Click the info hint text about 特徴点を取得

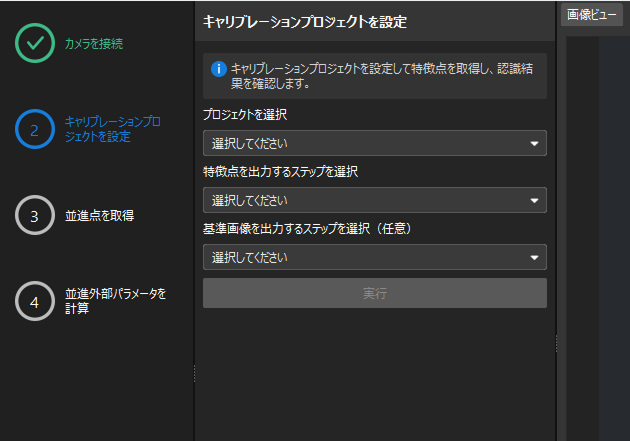click(x=382, y=76)
